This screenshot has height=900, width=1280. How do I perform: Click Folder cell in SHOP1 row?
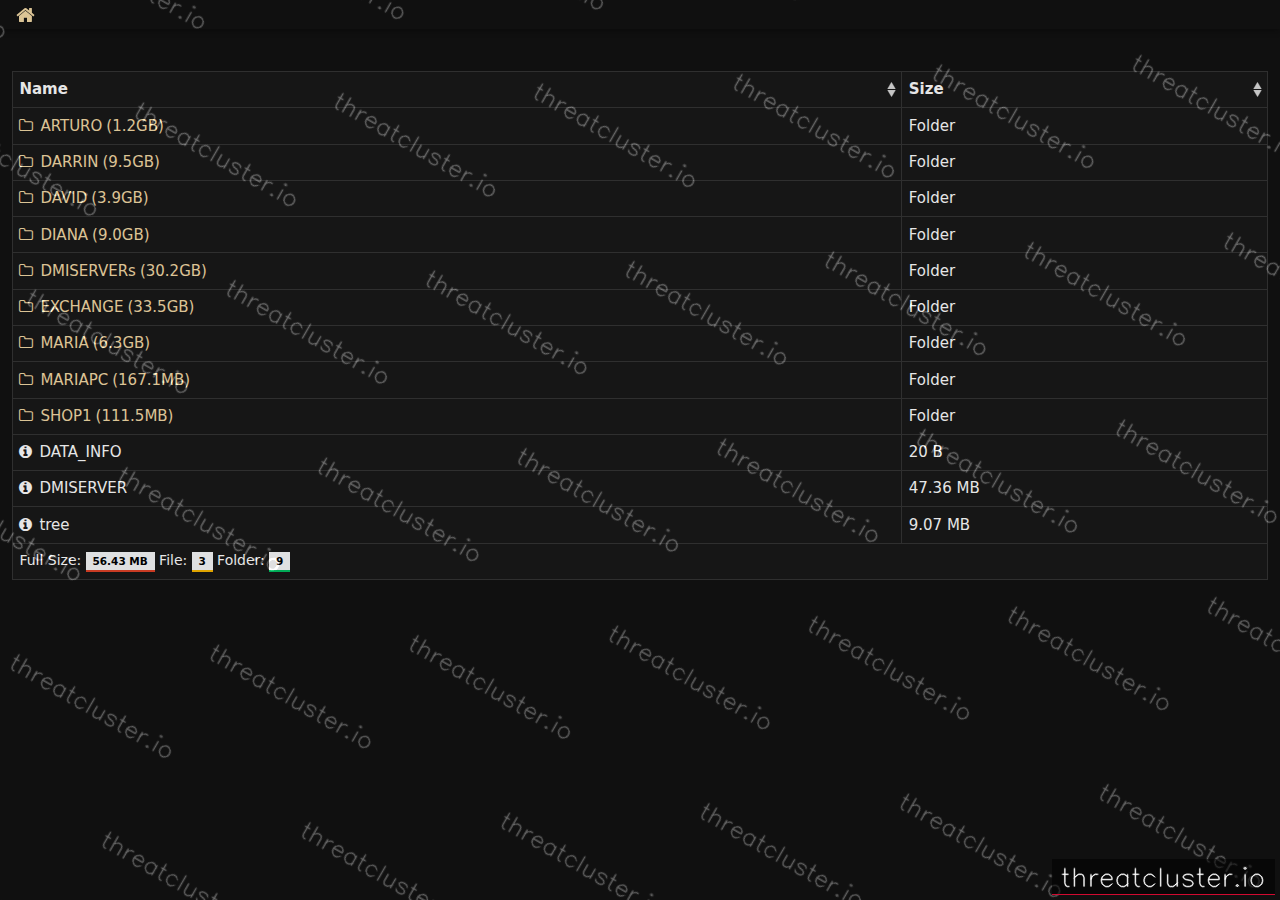click(x=1084, y=415)
